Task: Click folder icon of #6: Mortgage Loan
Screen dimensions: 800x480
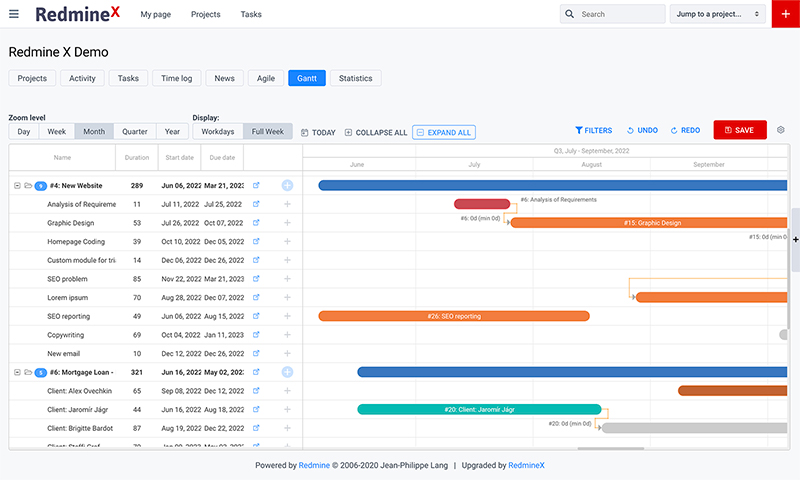Action: point(28,372)
